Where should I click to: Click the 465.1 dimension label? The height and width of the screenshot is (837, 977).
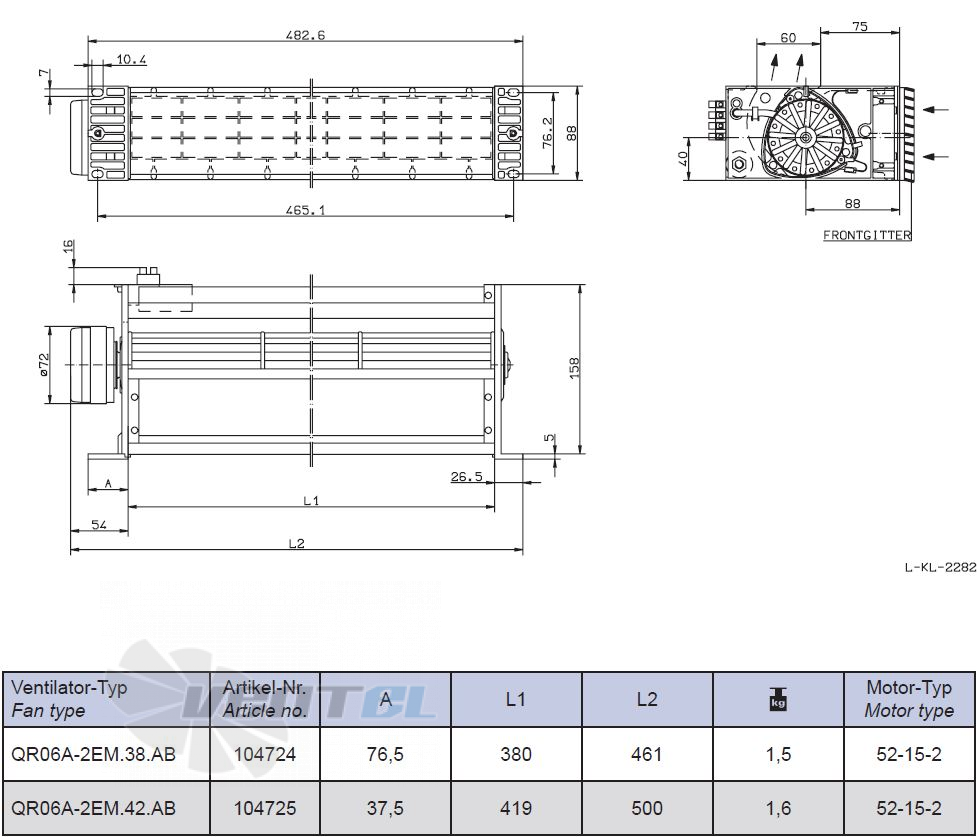[305, 210]
